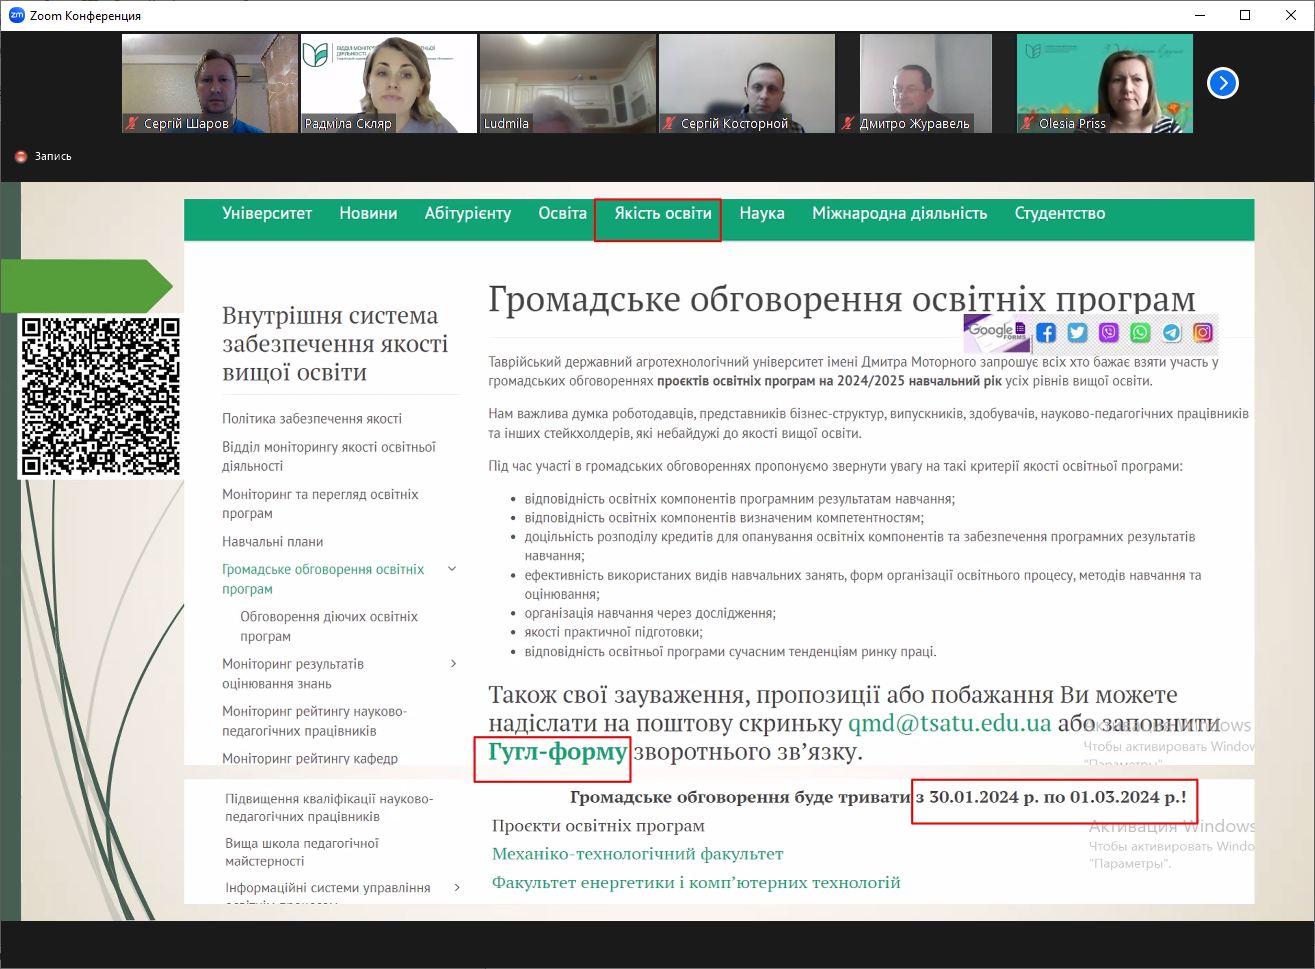Viewport: 1315px width, 969px height.
Task: Select Громадське обговорення освітніх програм in the sidebar
Action: 323,579
